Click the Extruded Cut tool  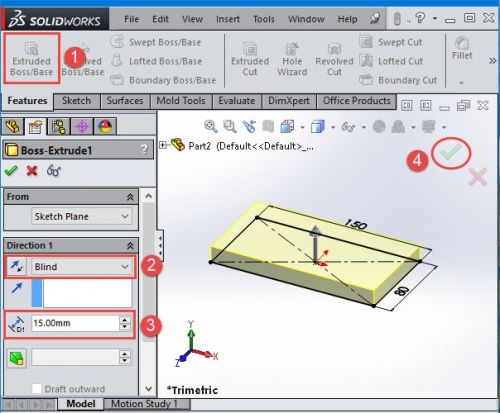250,59
